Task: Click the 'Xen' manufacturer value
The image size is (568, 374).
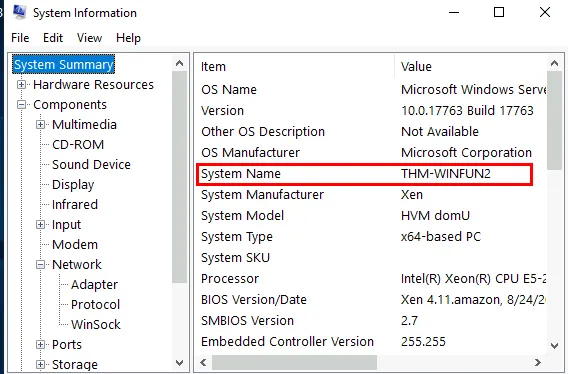Action: [412, 195]
